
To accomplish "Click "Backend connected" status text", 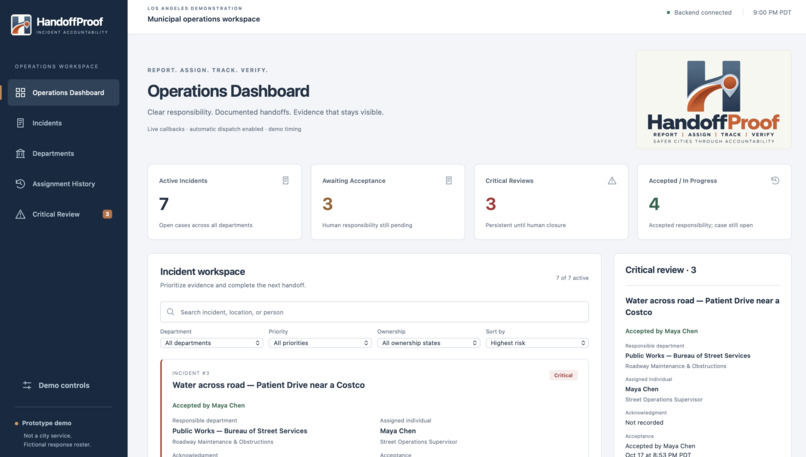I will coord(703,12).
